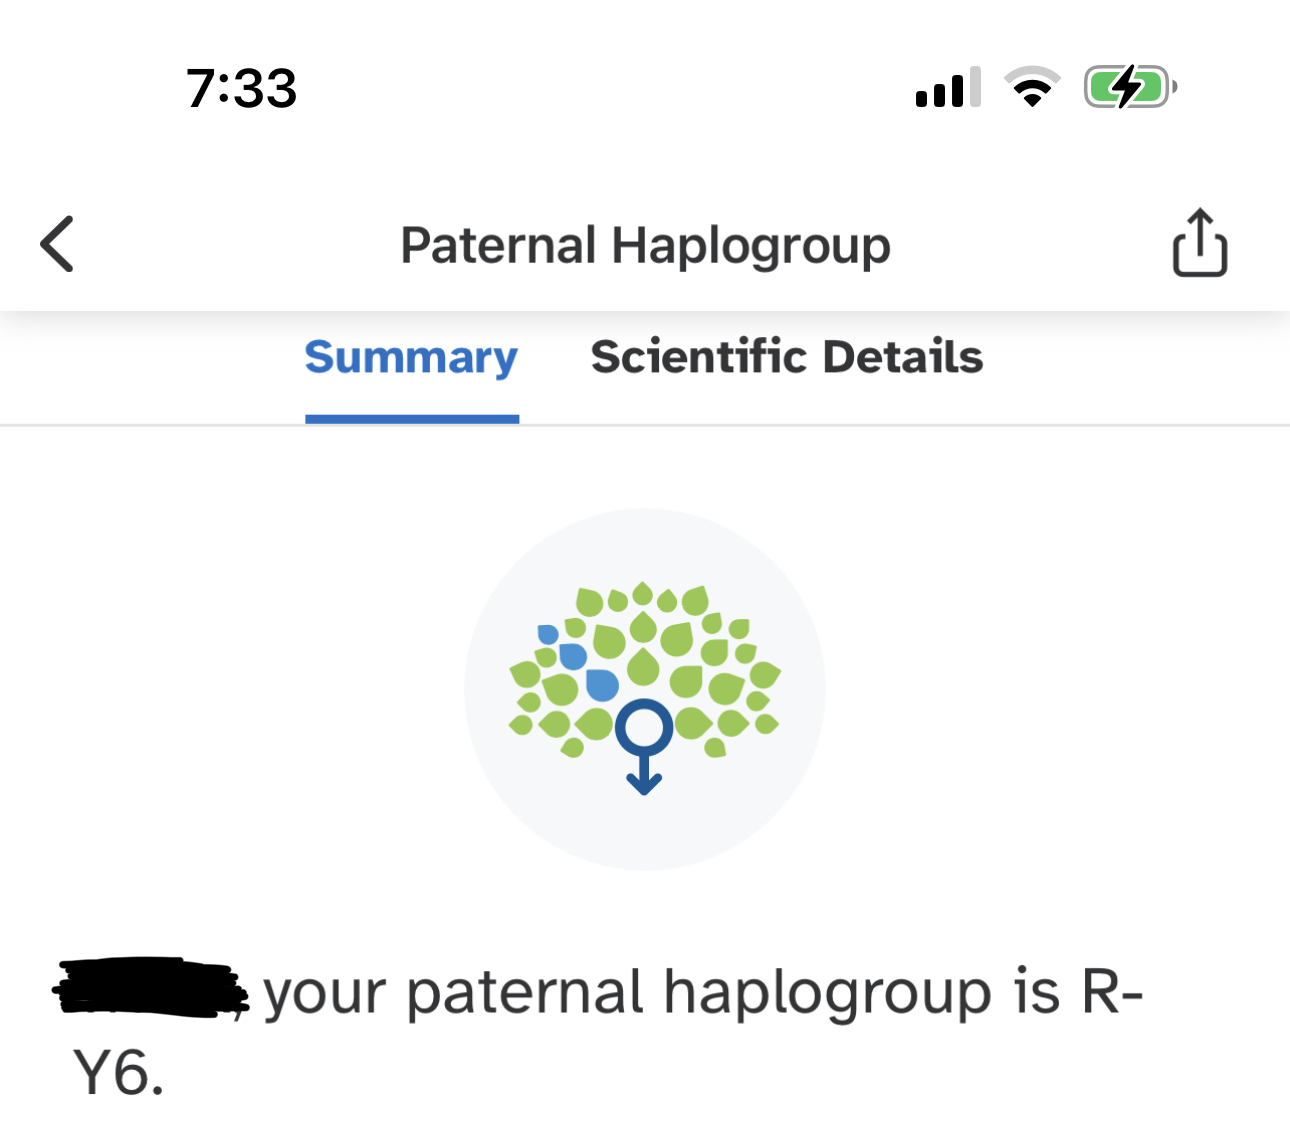Go back using the left chevron
The image size is (1290, 1148).
coord(57,243)
